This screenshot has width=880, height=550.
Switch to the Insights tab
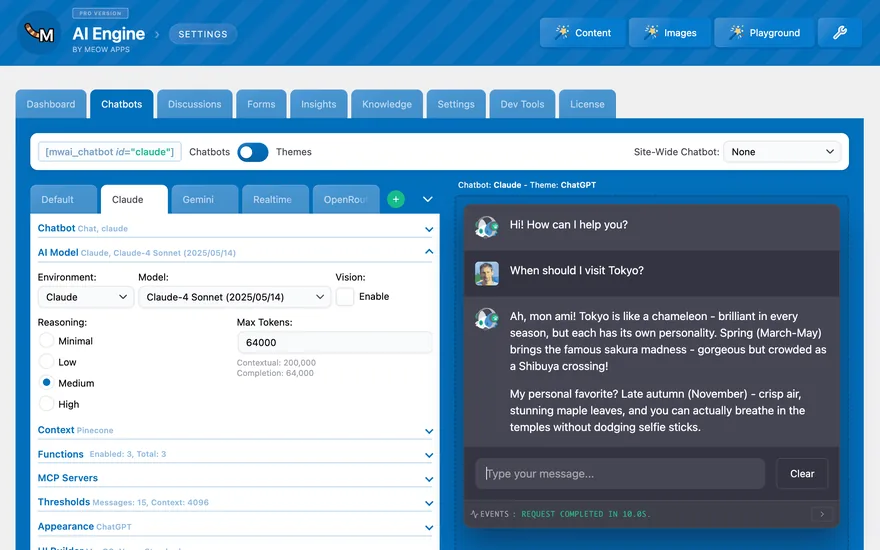click(x=318, y=104)
